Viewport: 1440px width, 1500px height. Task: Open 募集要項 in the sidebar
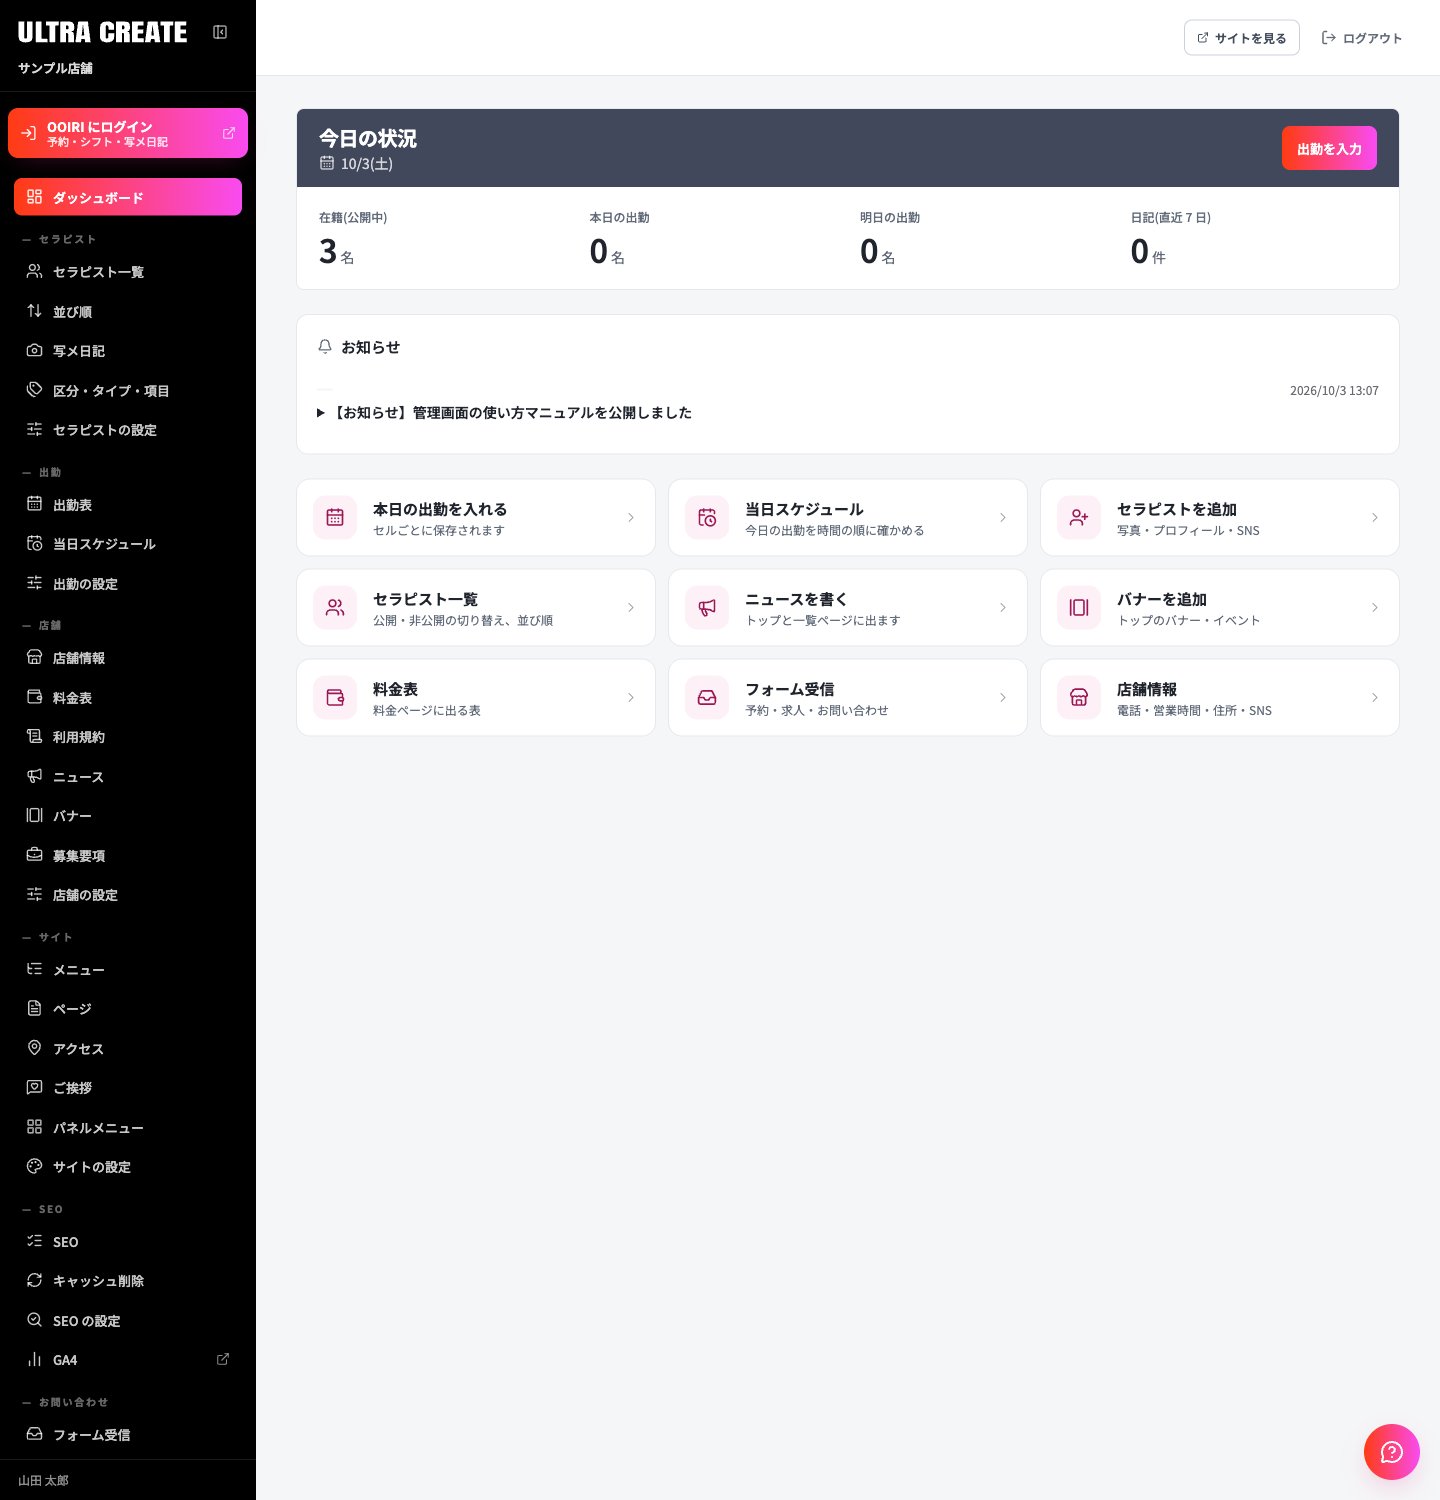pos(128,855)
